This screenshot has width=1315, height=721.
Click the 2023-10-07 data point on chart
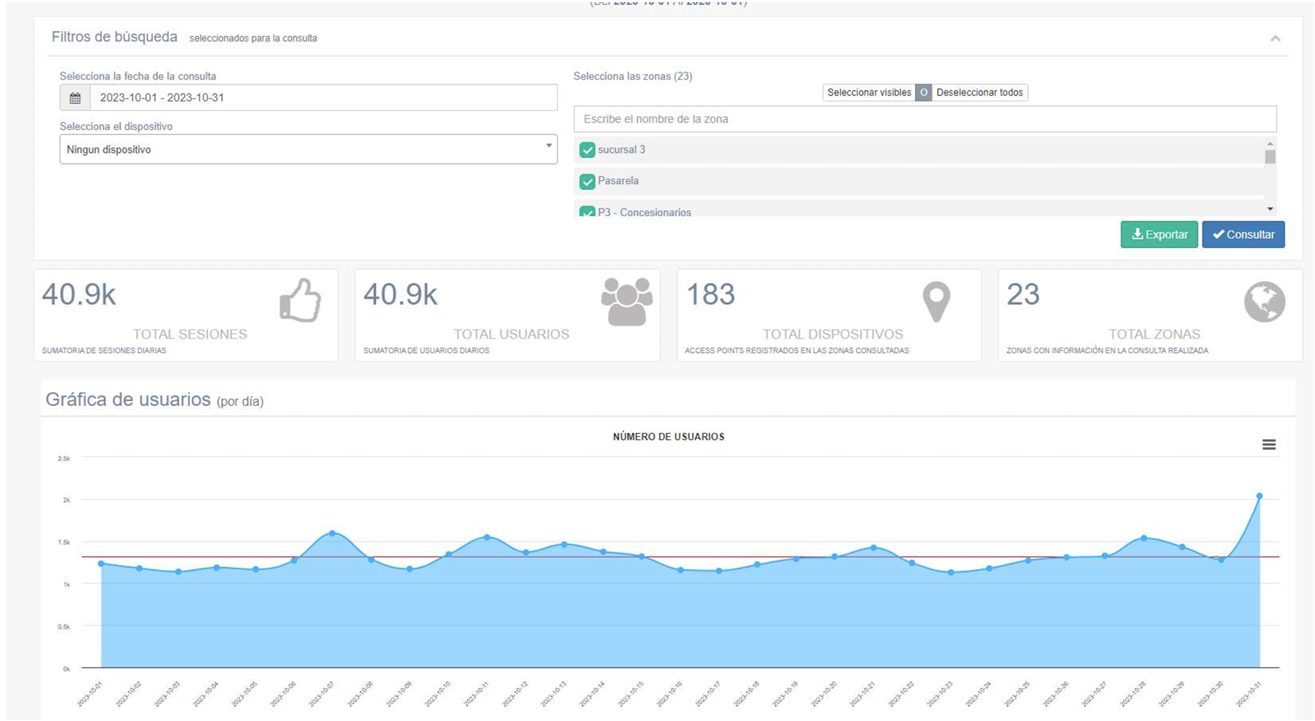332,533
